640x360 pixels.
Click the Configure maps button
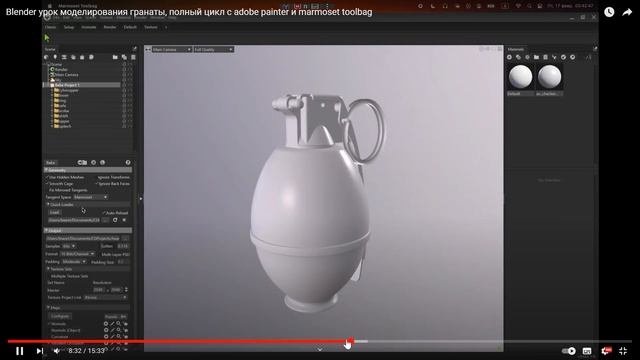coord(60,316)
